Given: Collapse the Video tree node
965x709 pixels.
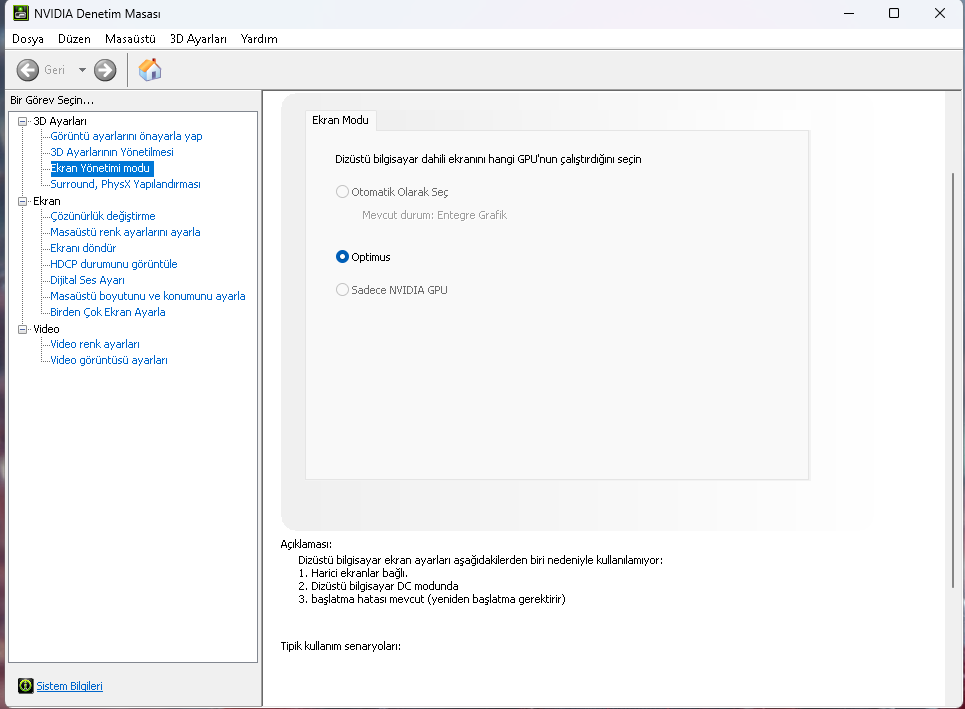Looking at the screenshot, I should click(x=23, y=329).
